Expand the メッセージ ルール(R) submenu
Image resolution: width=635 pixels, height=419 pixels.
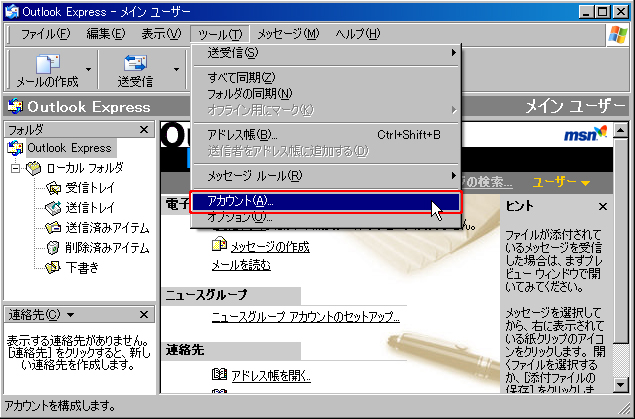pyautogui.click(x=326, y=176)
